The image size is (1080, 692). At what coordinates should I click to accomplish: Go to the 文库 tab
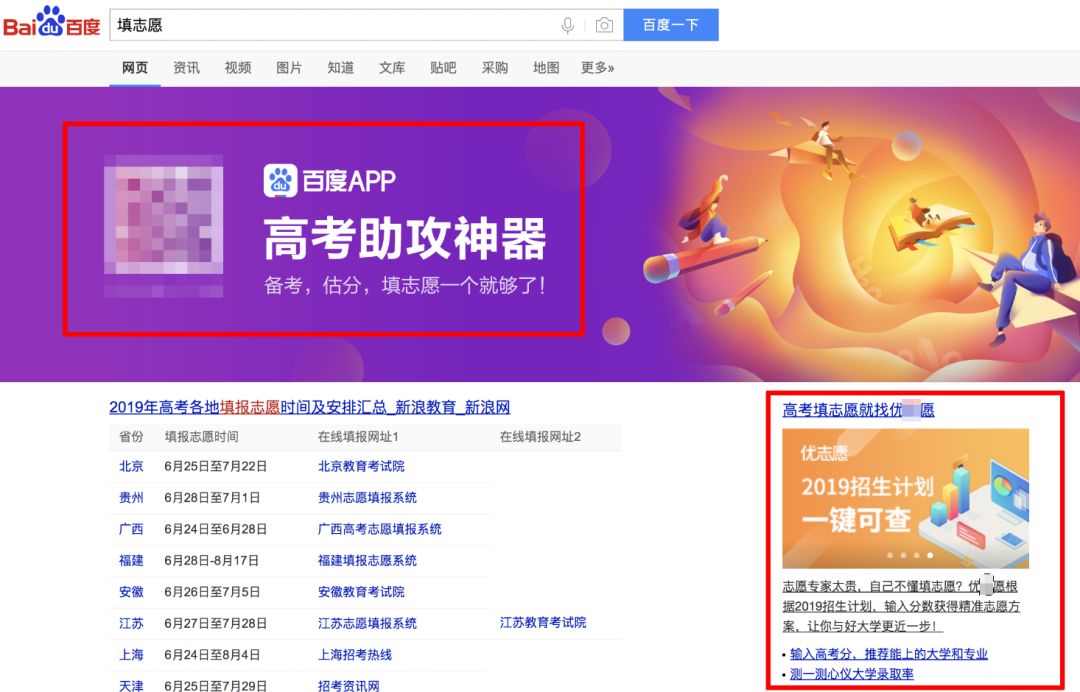392,67
